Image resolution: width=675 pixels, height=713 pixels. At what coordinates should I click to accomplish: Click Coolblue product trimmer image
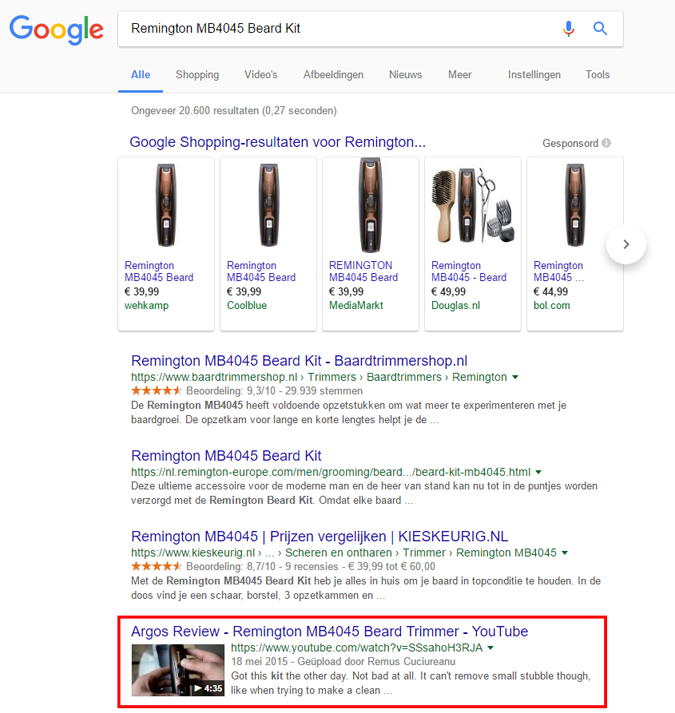pos(268,205)
